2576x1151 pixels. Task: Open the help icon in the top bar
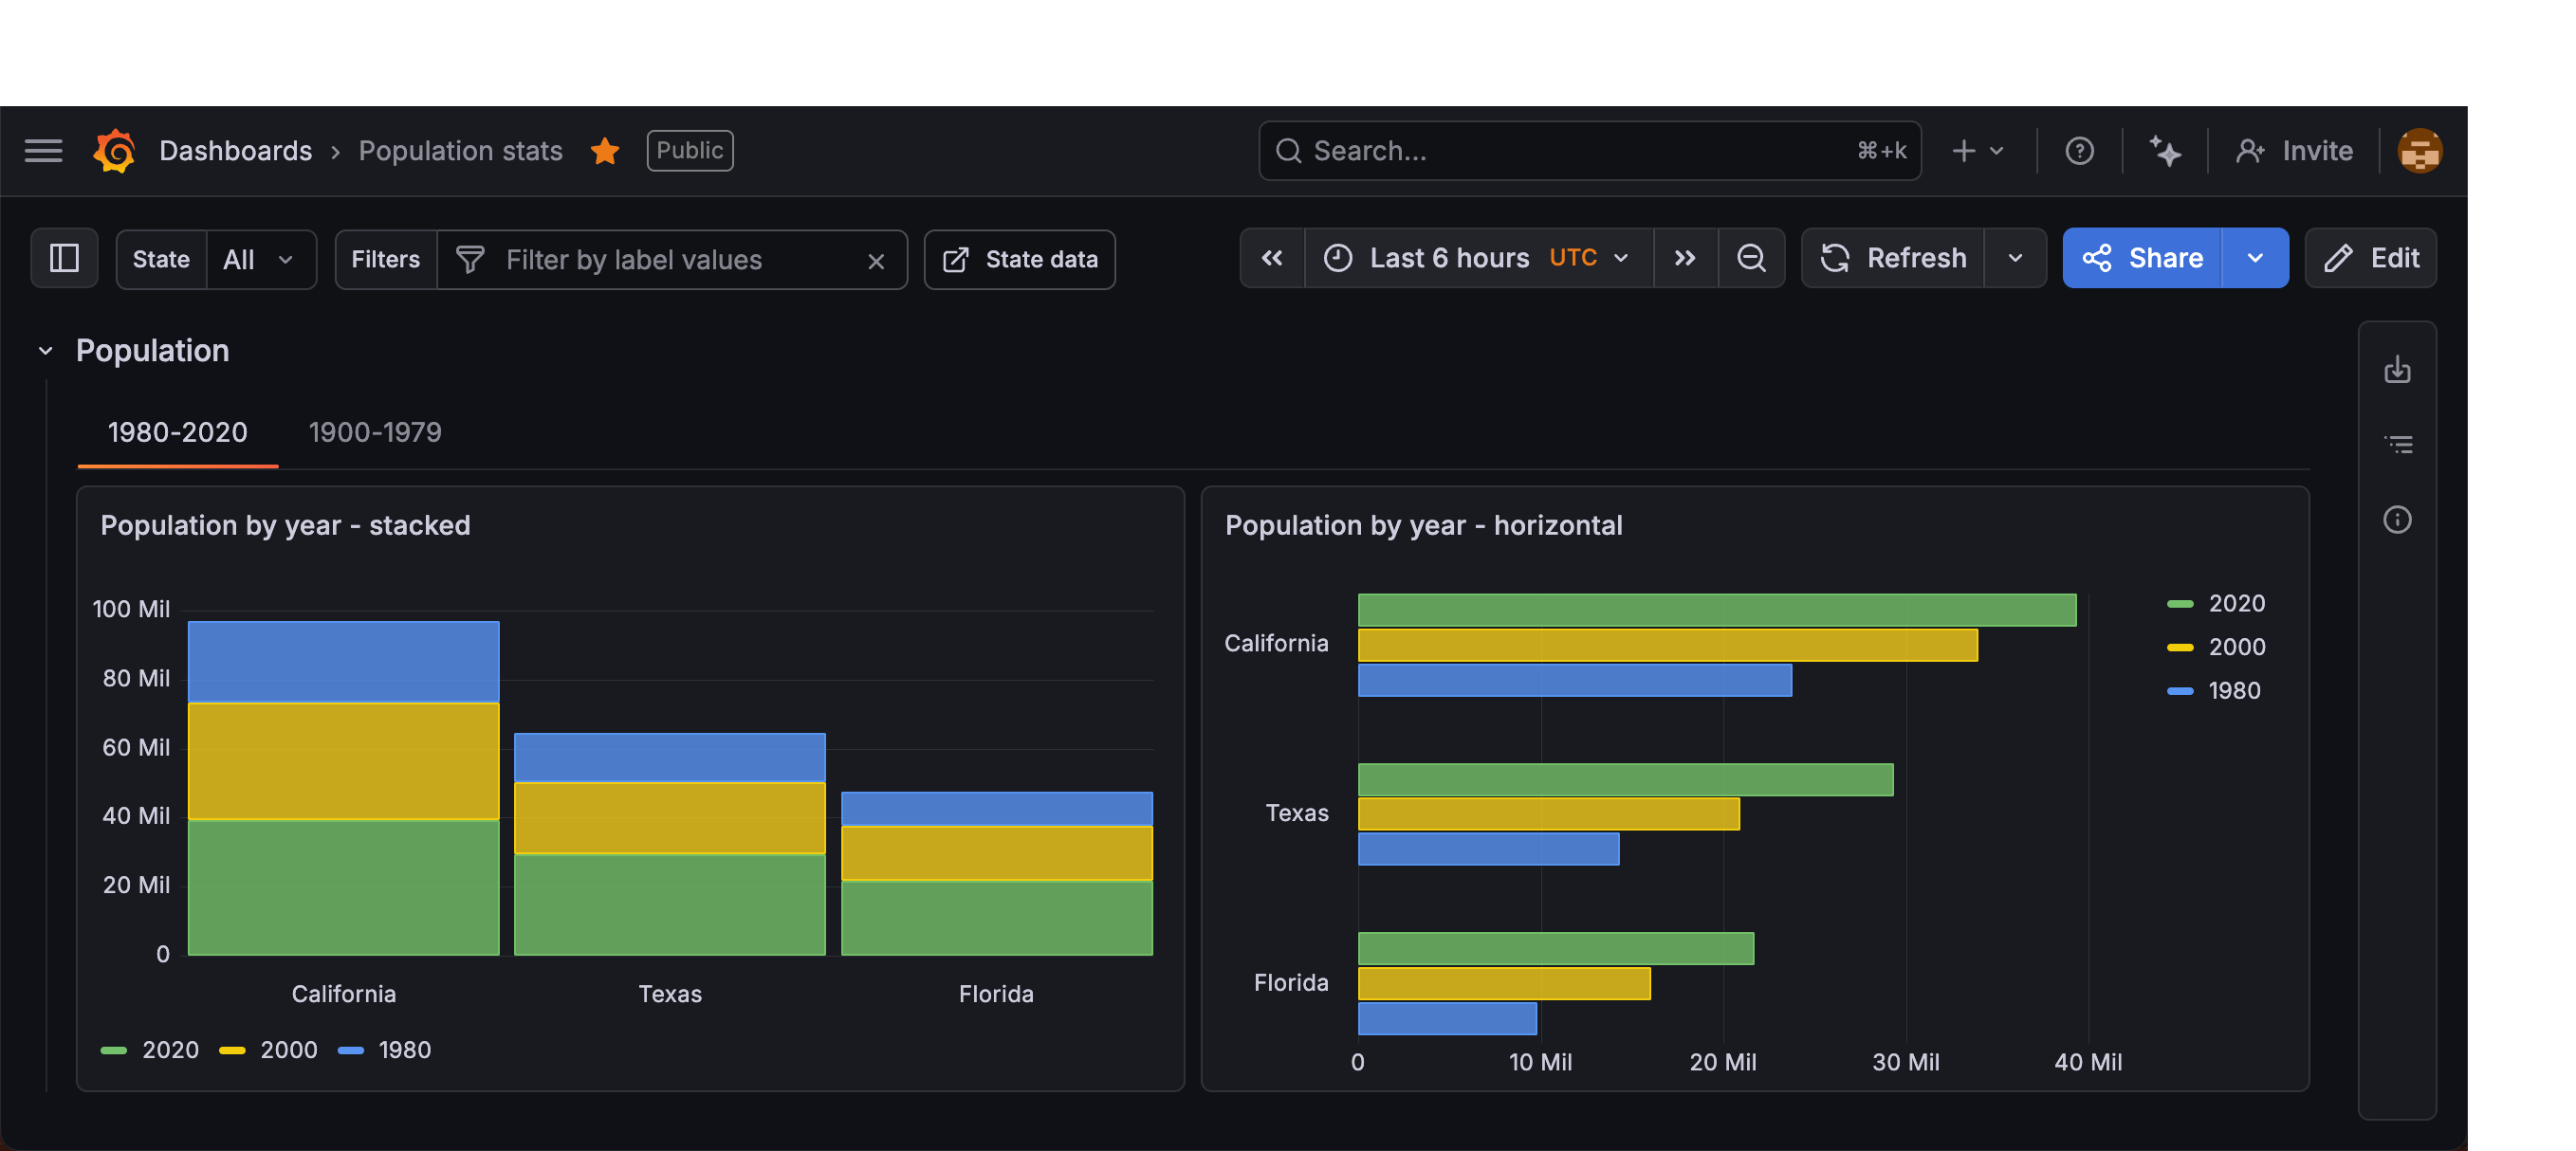[x=2080, y=150]
